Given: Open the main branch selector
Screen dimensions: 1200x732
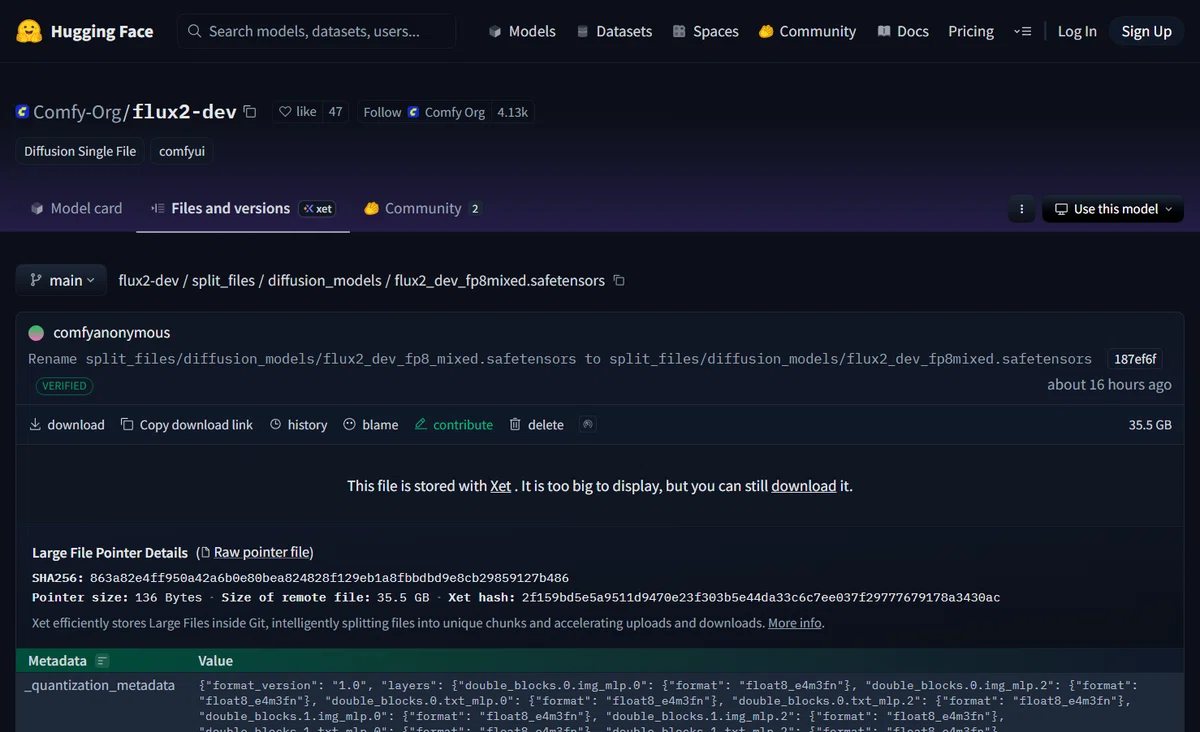Looking at the screenshot, I should click(61, 280).
